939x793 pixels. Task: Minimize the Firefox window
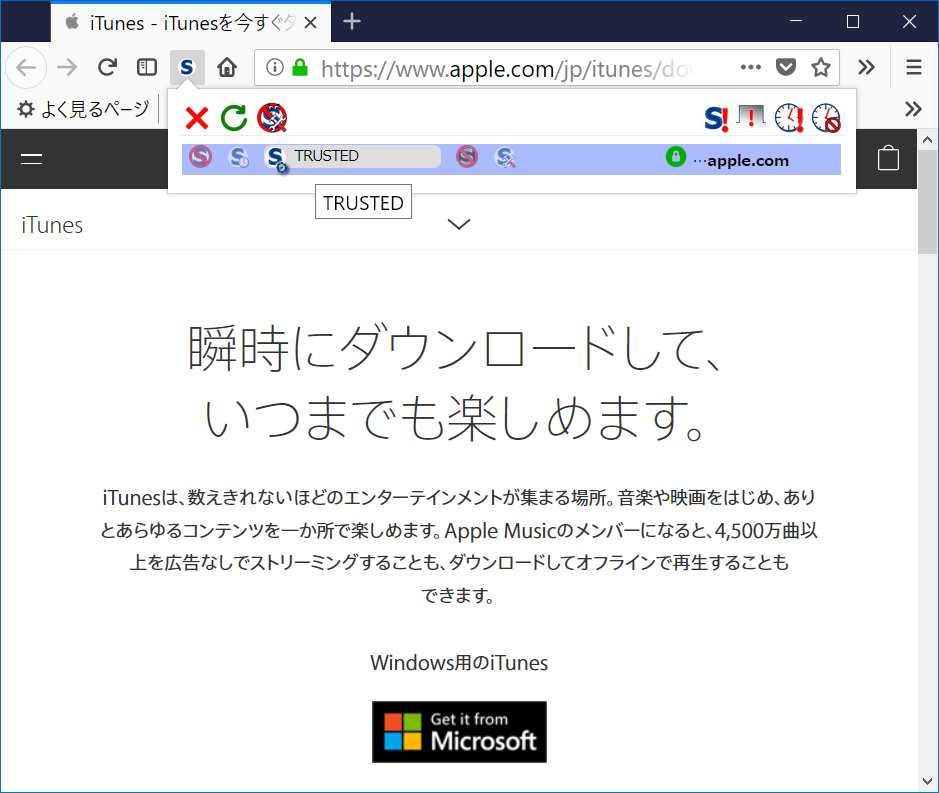[x=796, y=22]
